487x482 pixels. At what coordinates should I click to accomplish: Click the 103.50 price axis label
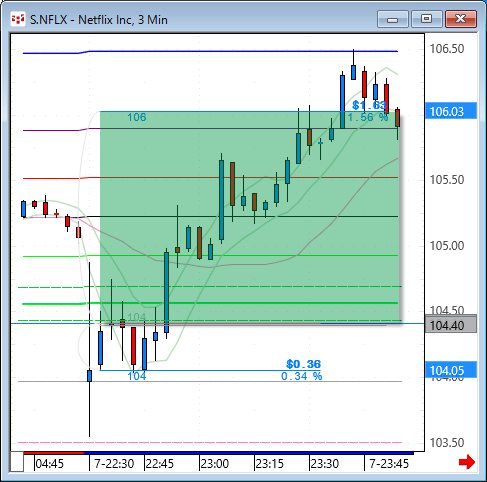(x=447, y=443)
